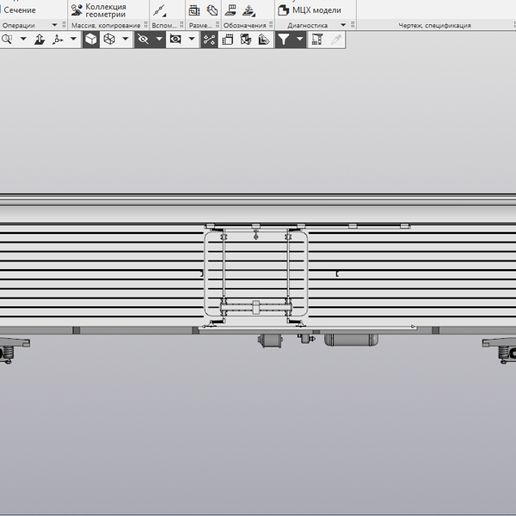
Task: Click the second dimension tool icon
Action: coord(212,10)
